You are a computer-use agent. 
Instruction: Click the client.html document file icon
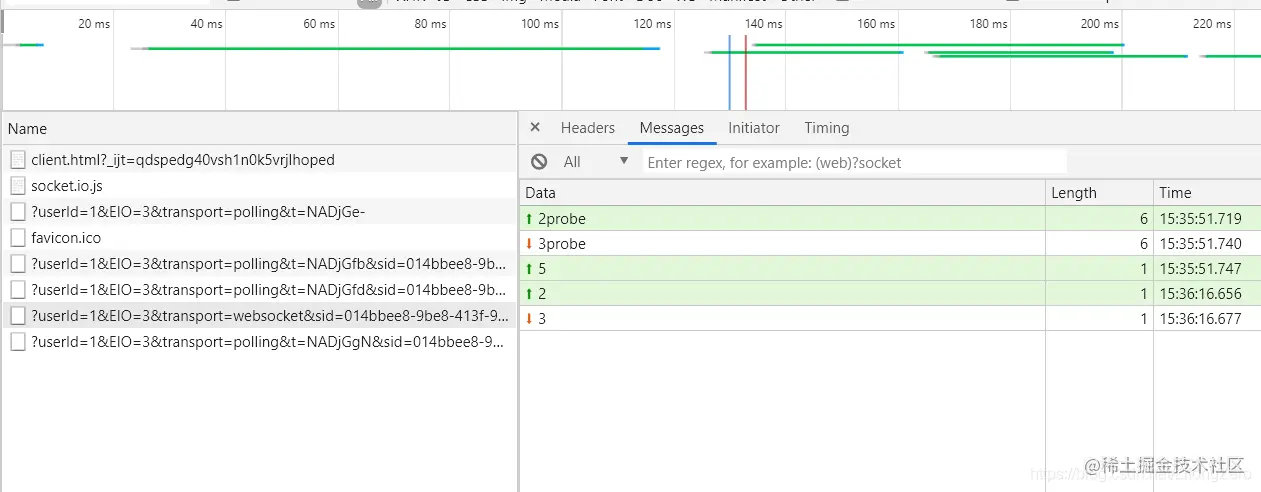click(17, 159)
